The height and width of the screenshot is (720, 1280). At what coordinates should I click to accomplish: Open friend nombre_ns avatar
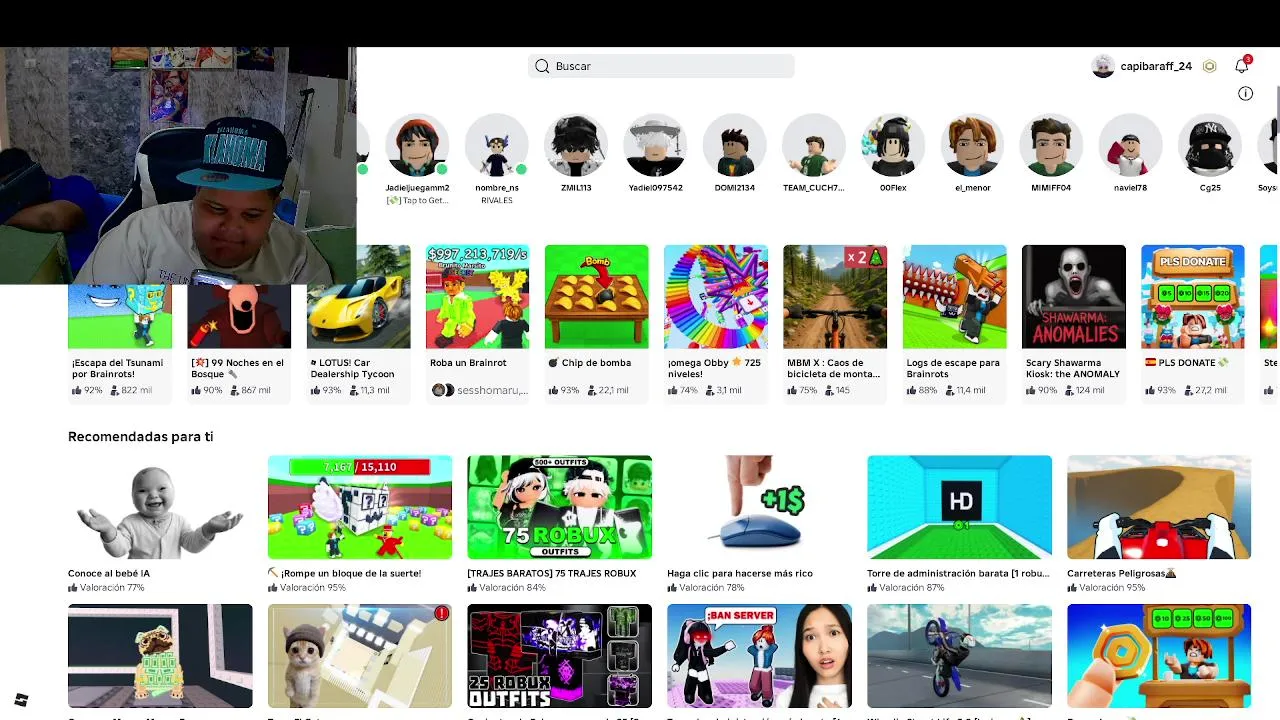(x=497, y=146)
